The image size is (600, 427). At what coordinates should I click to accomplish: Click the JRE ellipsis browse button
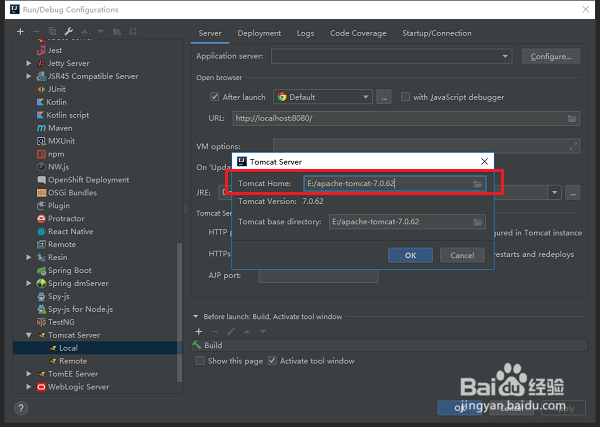coord(573,192)
